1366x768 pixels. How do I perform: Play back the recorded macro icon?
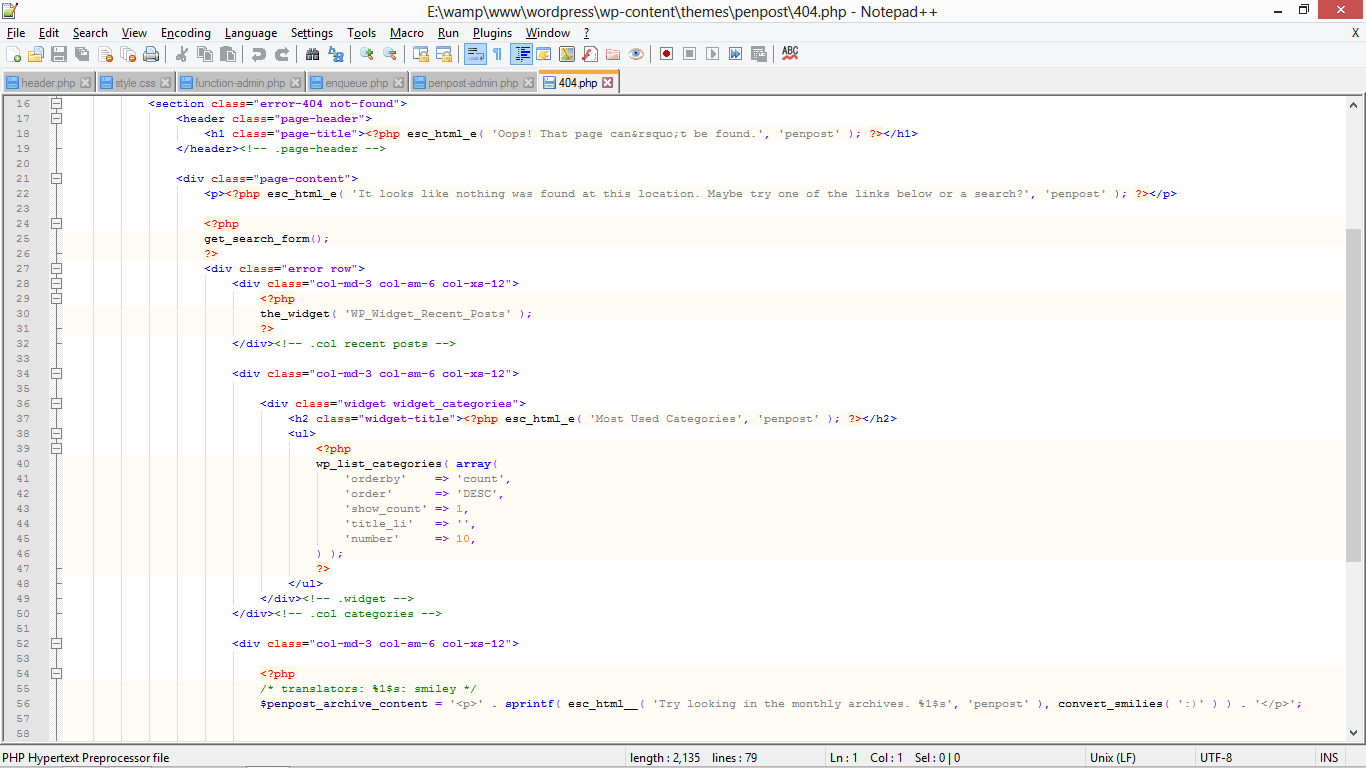712,54
